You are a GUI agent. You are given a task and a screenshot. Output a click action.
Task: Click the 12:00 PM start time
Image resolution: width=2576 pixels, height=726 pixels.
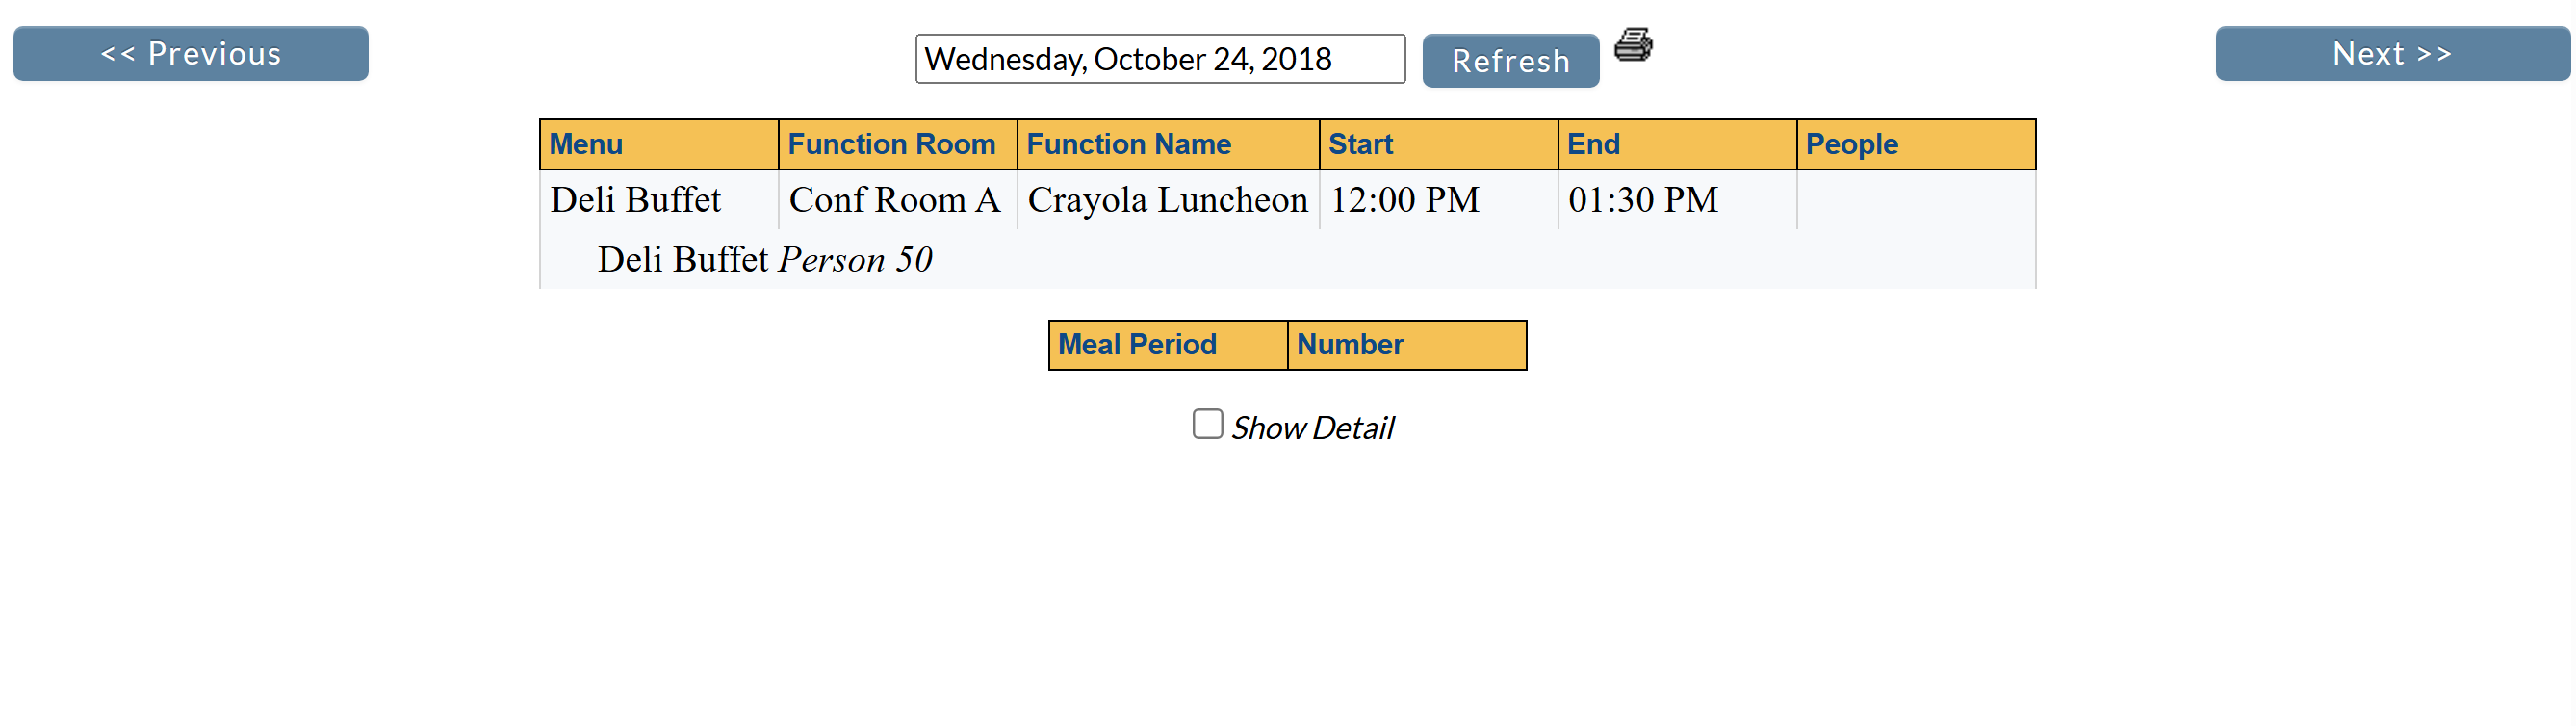pyautogui.click(x=1405, y=200)
